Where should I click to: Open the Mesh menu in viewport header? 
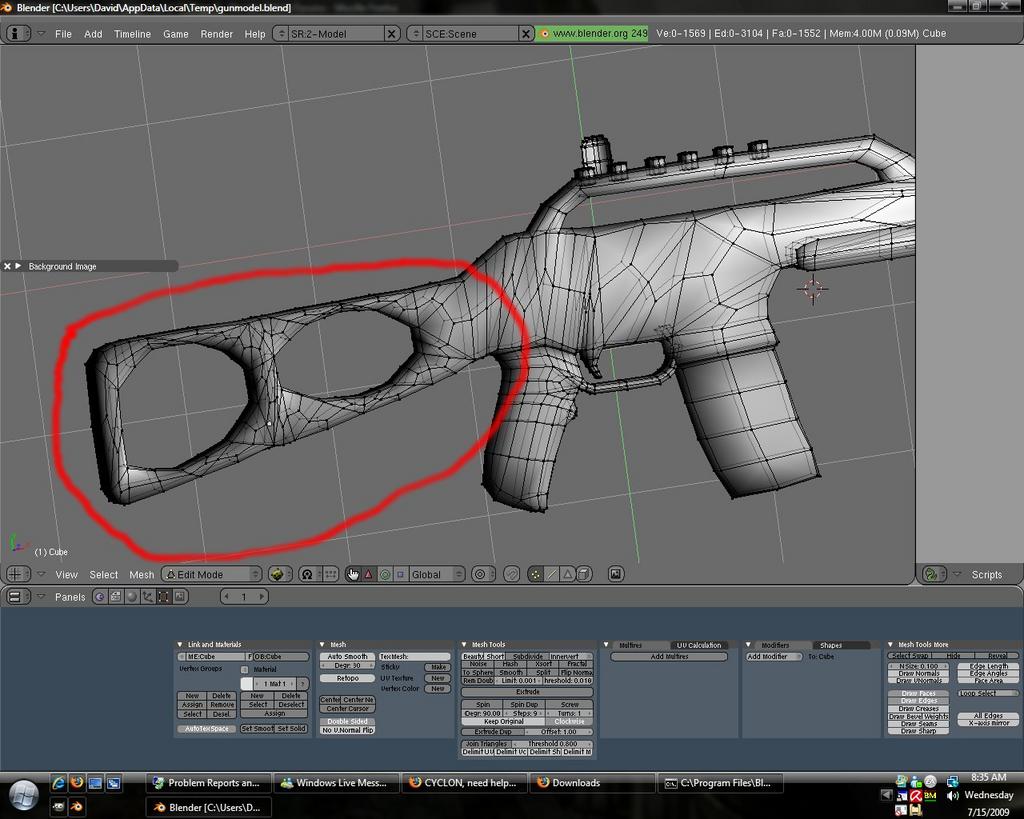click(x=142, y=575)
